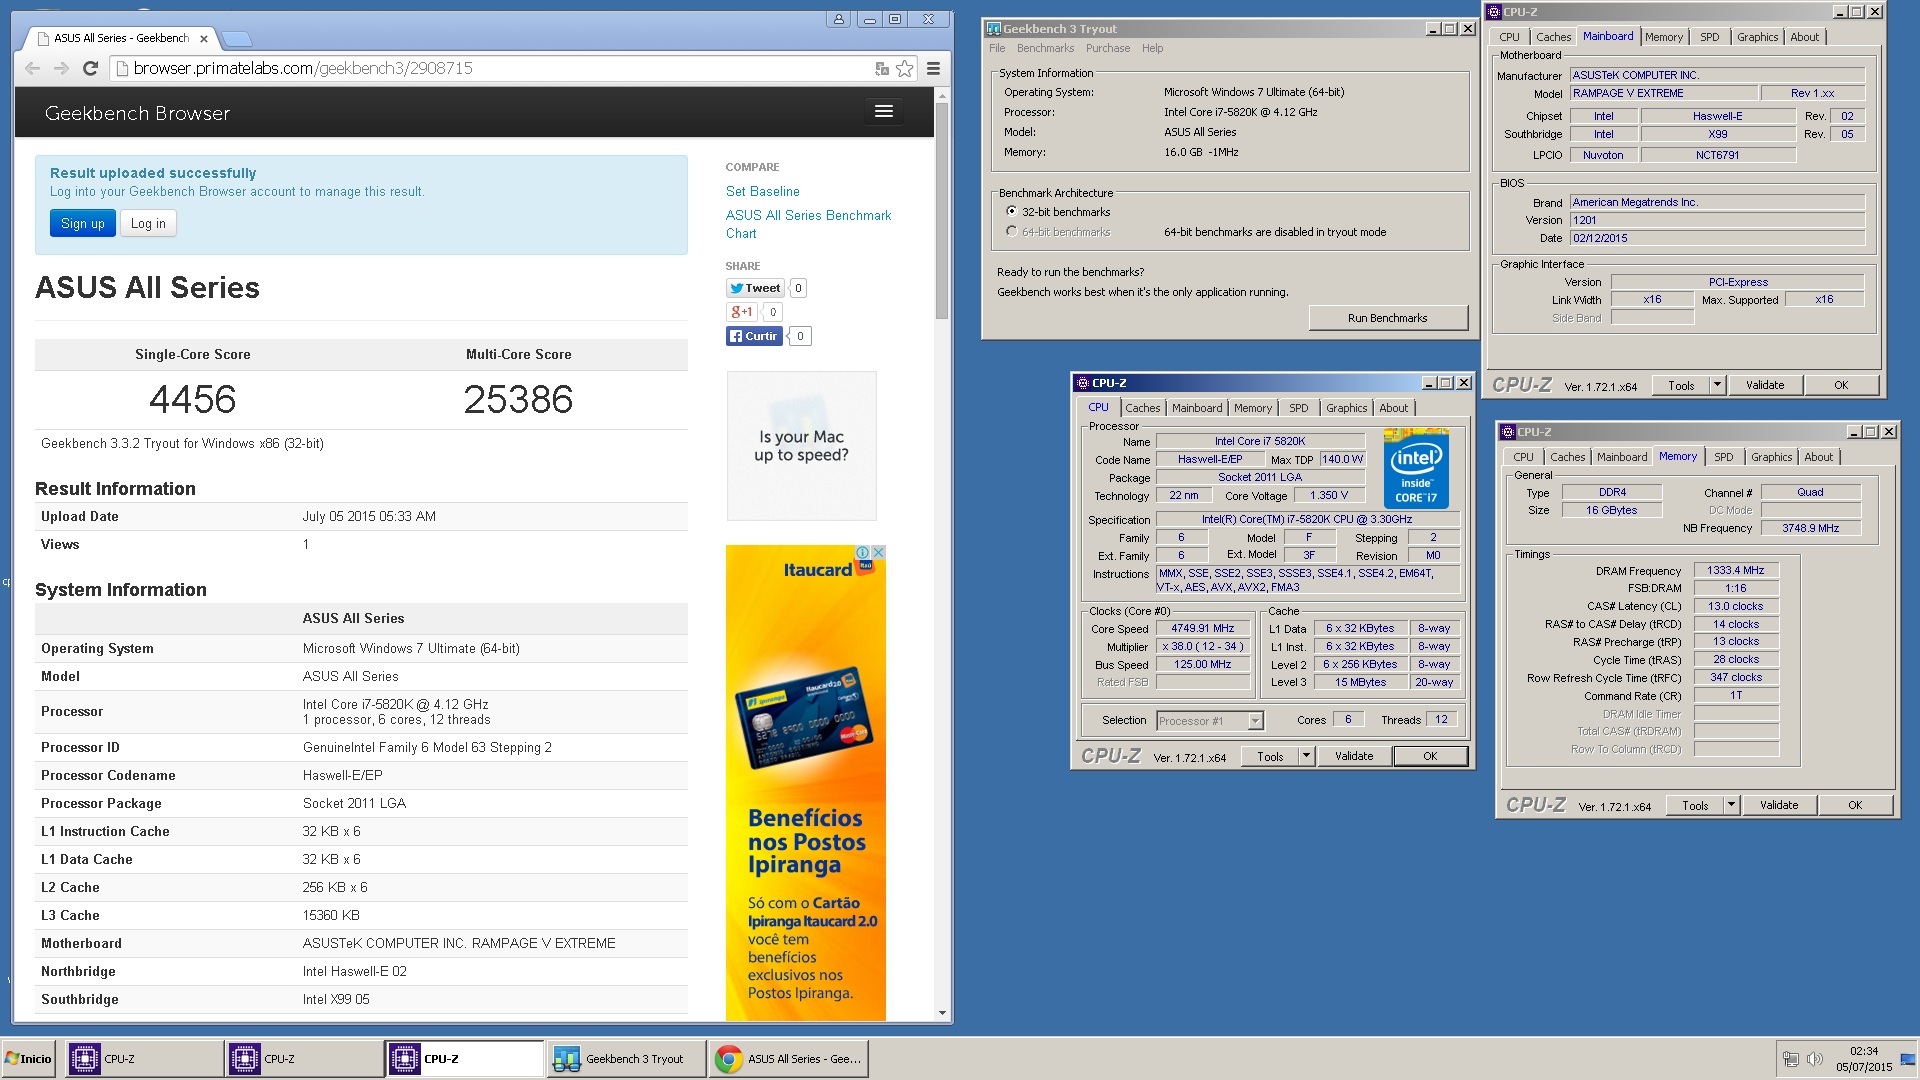Click the browser vertical scrollbar thumb
This screenshot has width=1920, height=1080.
[941, 212]
